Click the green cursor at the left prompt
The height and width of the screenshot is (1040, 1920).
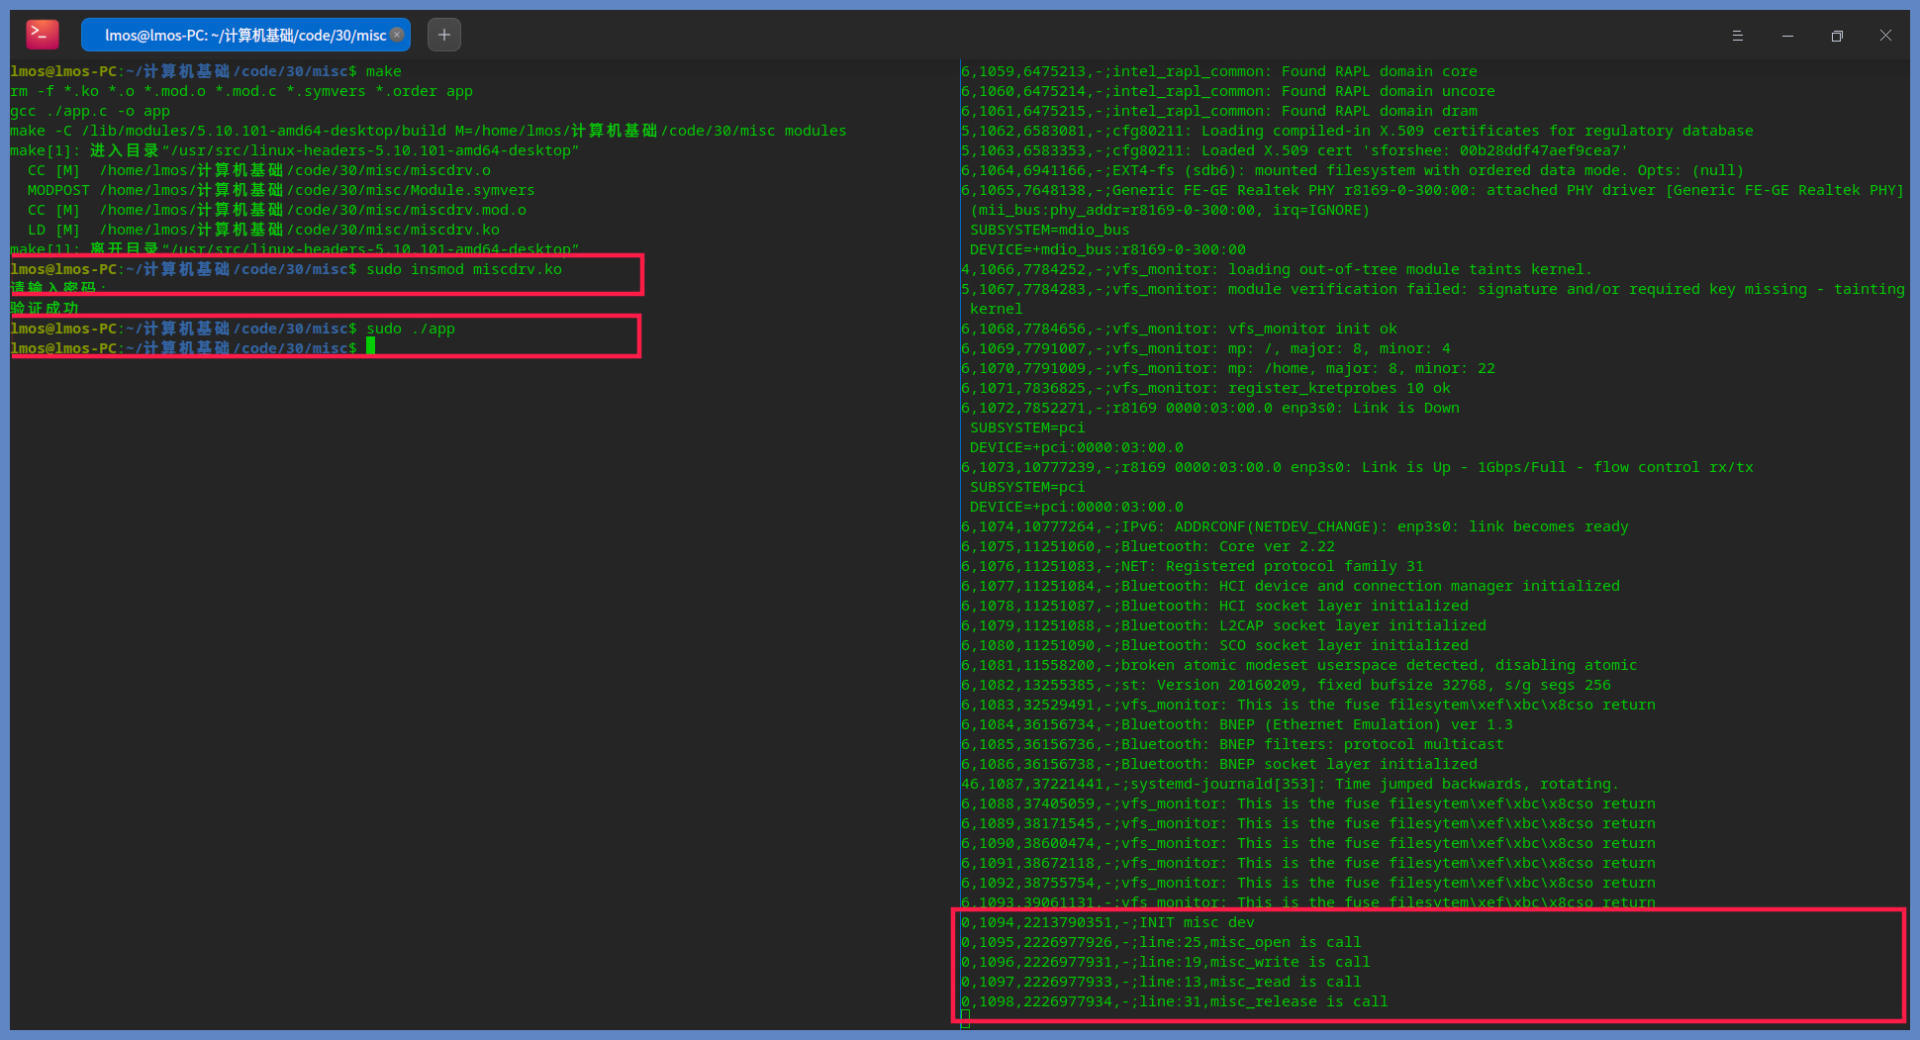pos(371,346)
